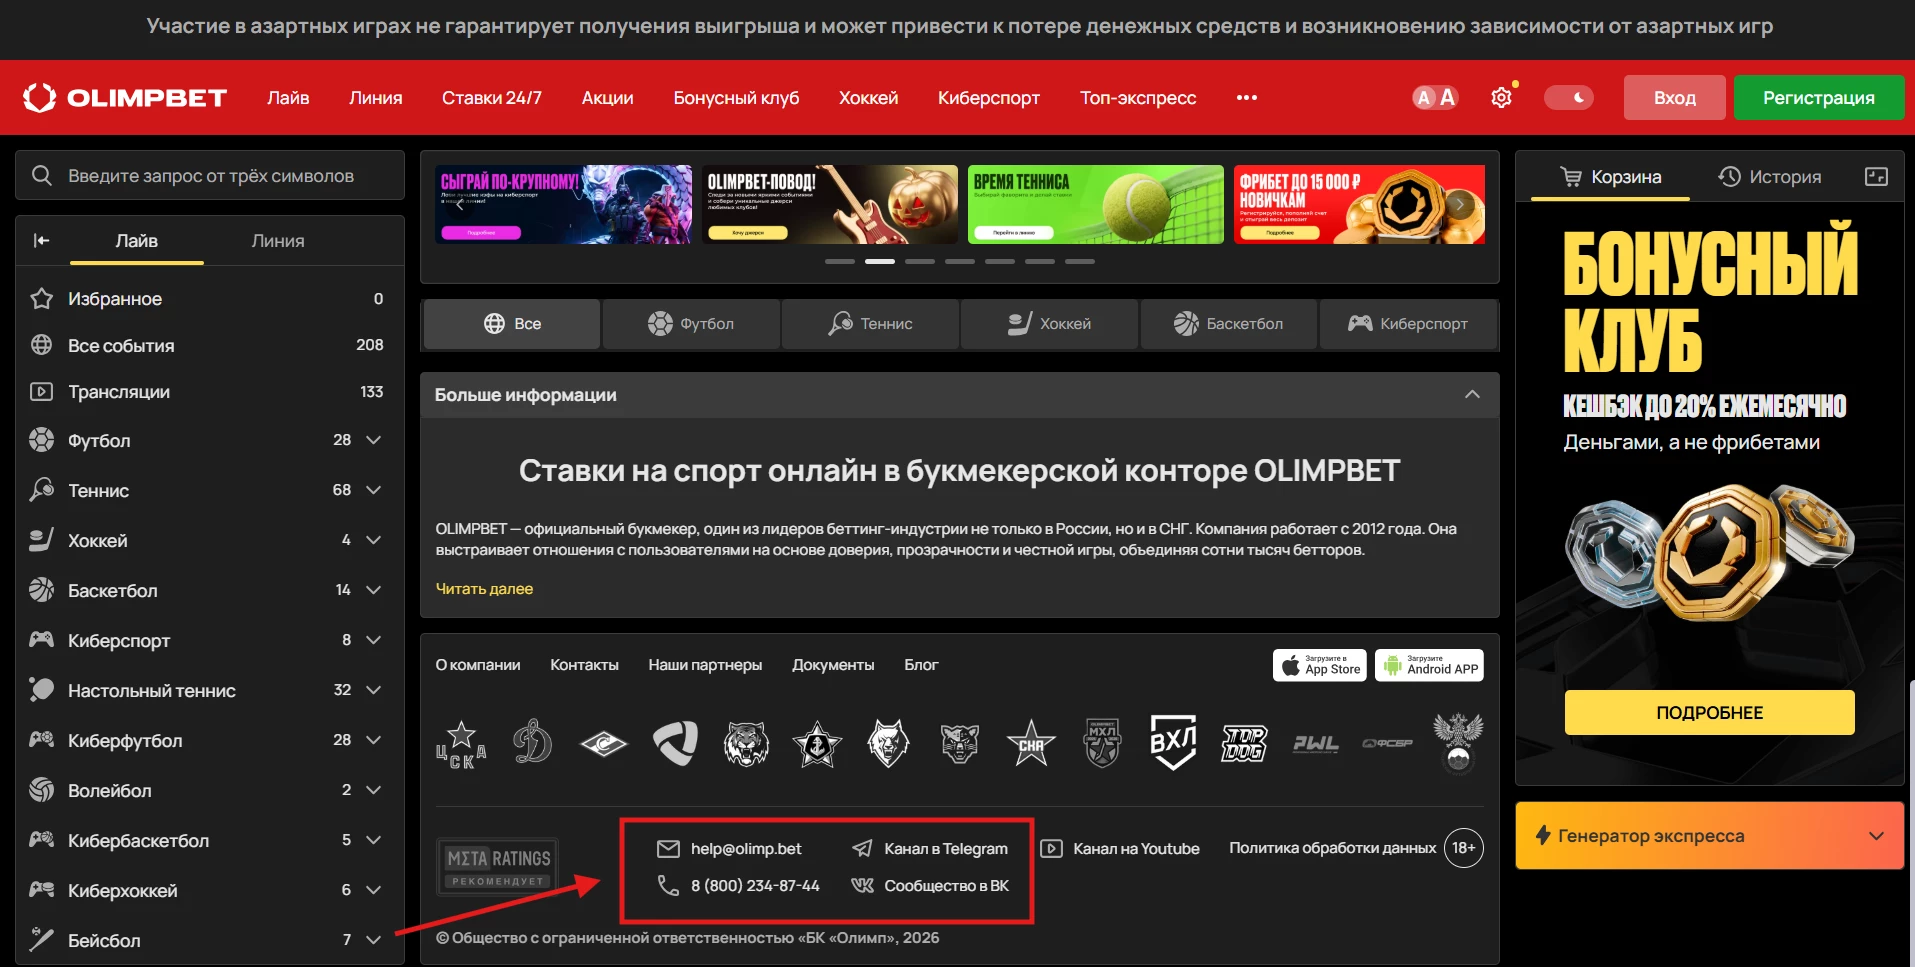
Task: Click the Избранное star icon
Action: tap(41, 299)
